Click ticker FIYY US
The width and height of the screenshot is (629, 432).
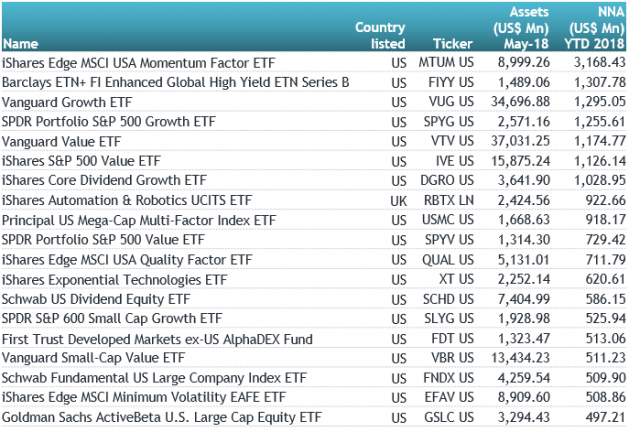point(449,83)
